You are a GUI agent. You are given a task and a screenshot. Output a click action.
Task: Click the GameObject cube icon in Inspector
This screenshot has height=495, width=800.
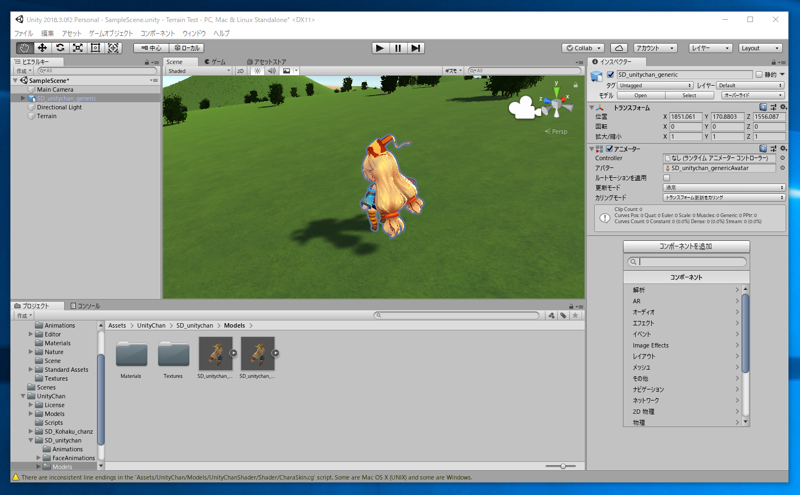[596, 76]
